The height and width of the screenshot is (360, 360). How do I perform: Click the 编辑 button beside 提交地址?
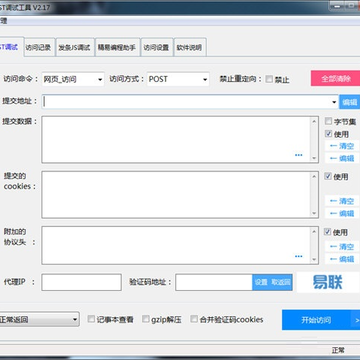coord(349,102)
